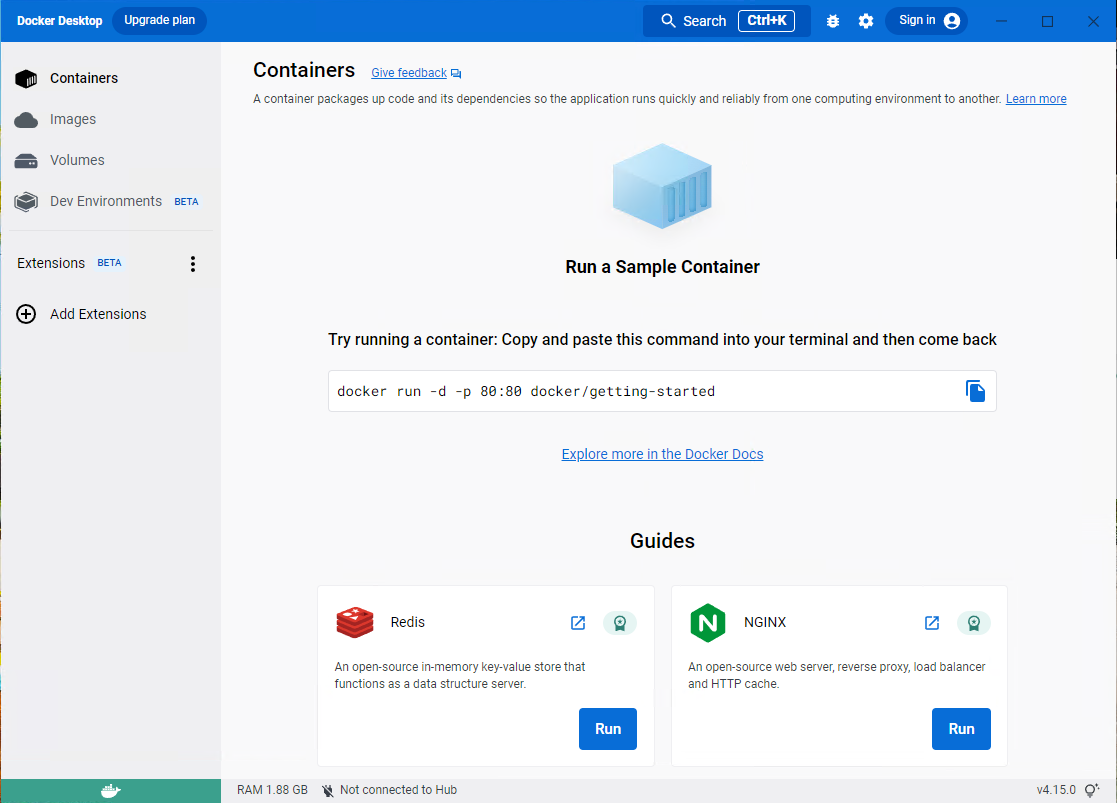
Task: Open NGINX external link icon
Action: (932, 623)
